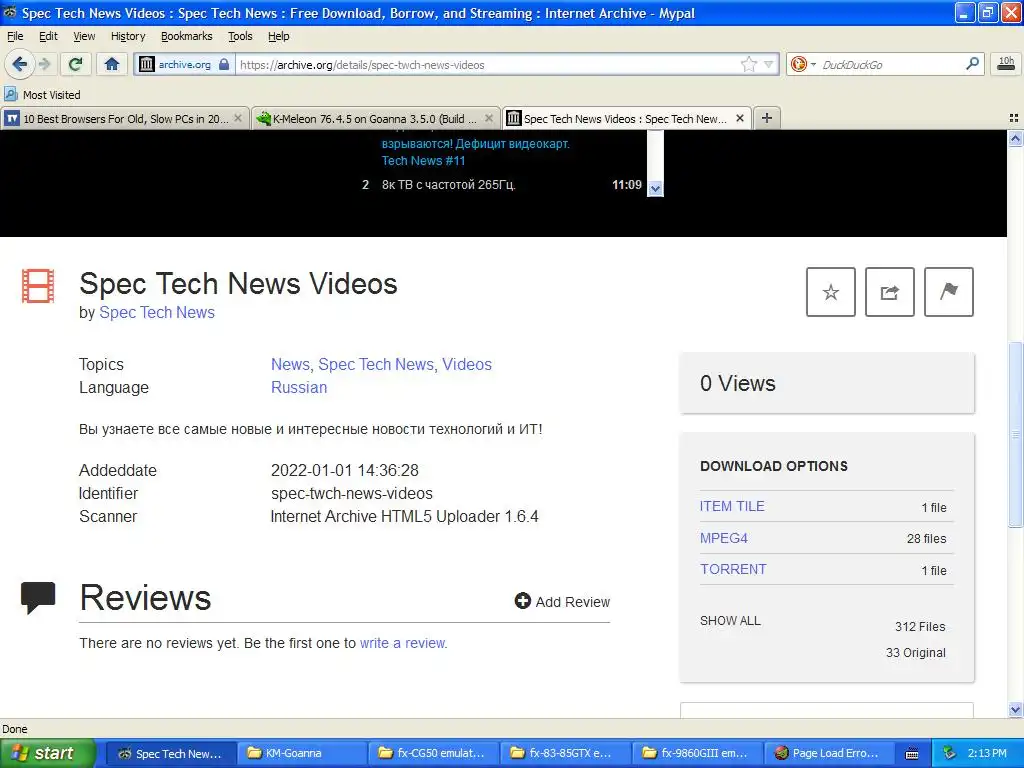The height and width of the screenshot is (768, 1024).
Task: Select playlist item 8к ТВ с частотой 265Гц
Action: click(448, 185)
